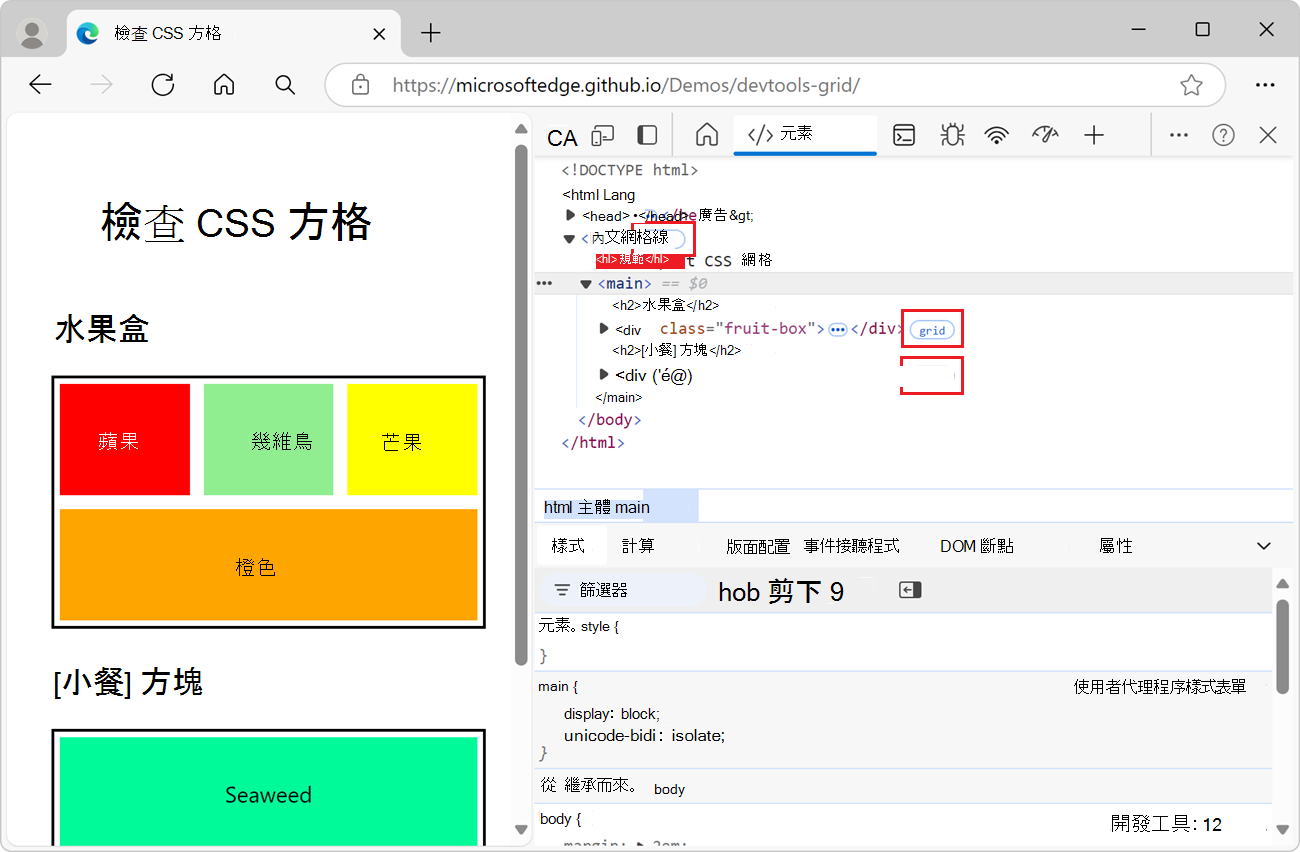Open the Console drawer icon
Image resolution: width=1300 pixels, height=852 pixels.
point(904,133)
